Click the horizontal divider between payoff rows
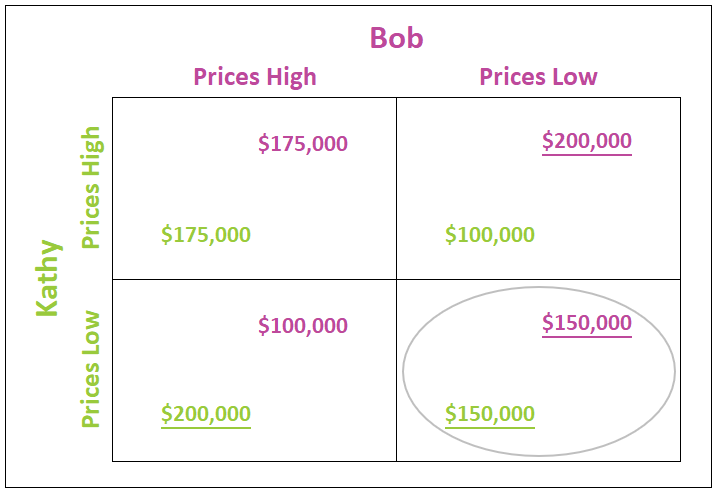 point(397,279)
